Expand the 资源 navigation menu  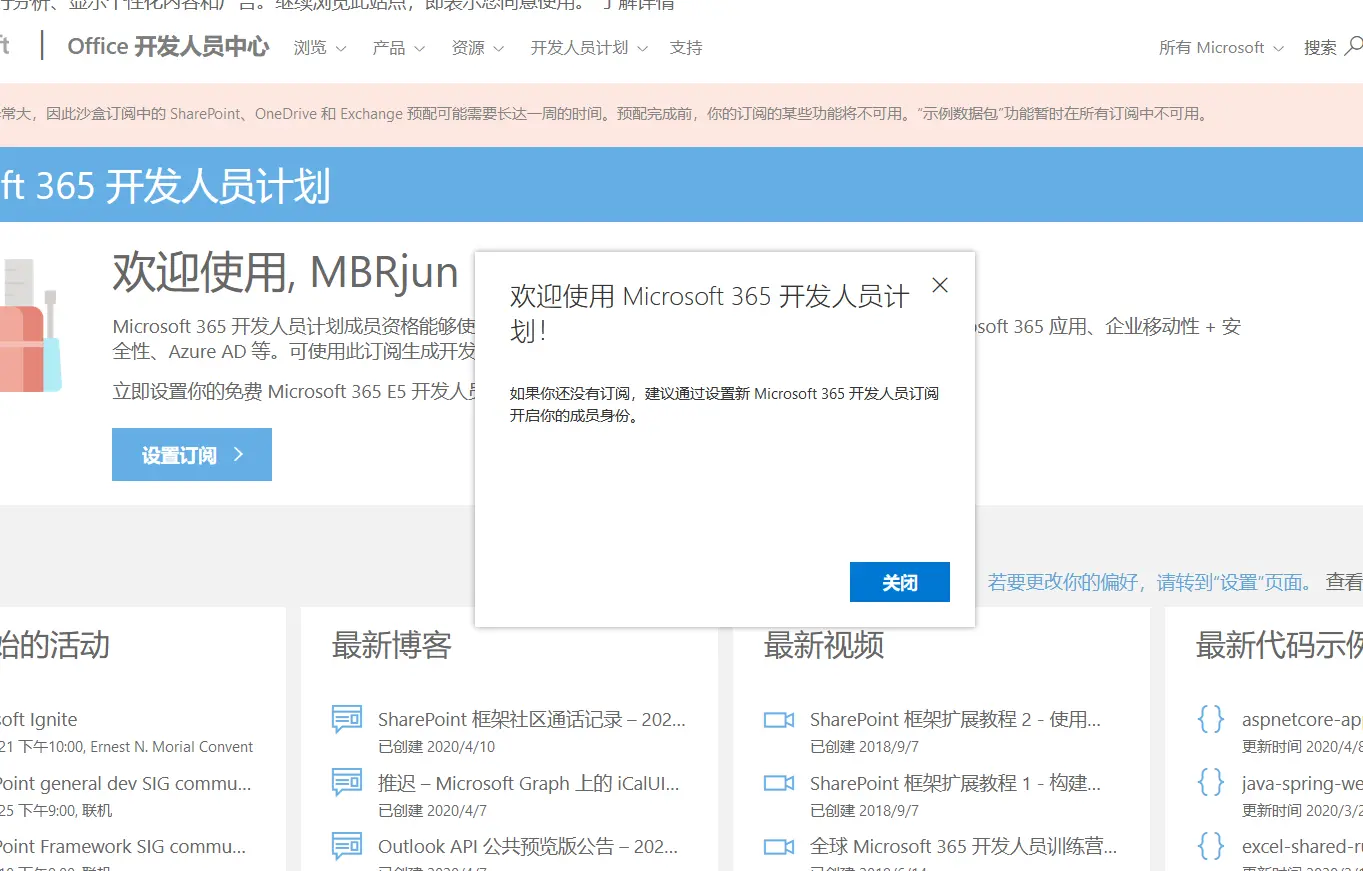pos(478,47)
